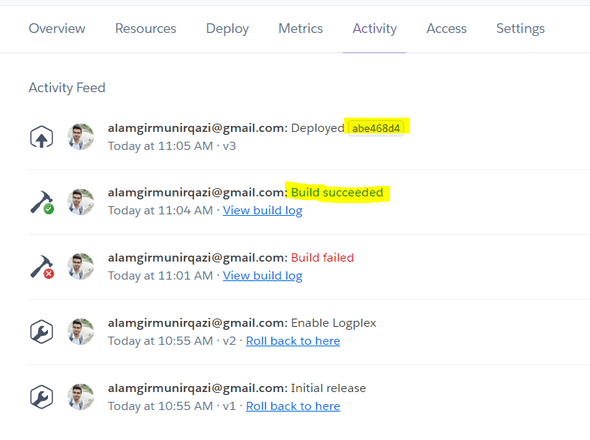Click the Enable Logplex wrench icon
This screenshot has width=590, height=440.
pyautogui.click(x=41, y=332)
